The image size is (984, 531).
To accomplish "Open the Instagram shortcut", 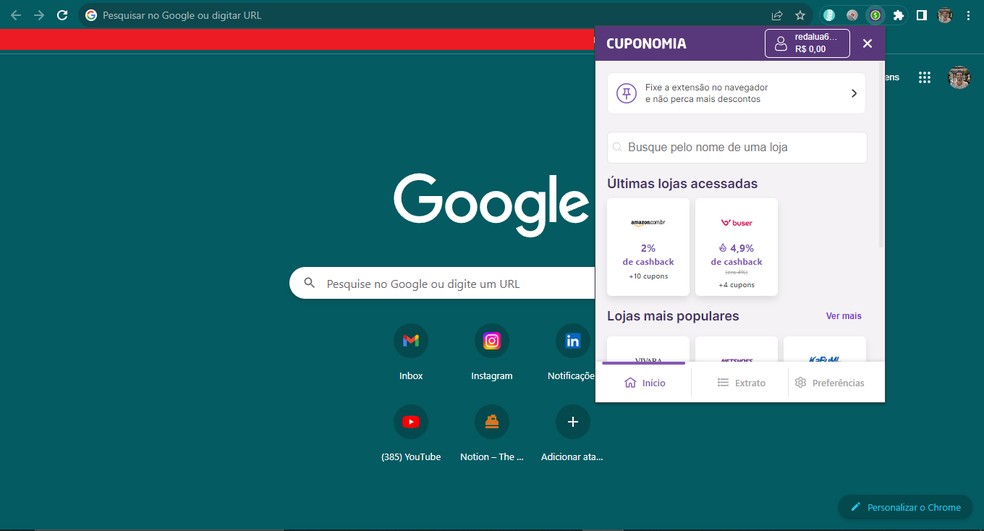I will [x=491, y=351].
